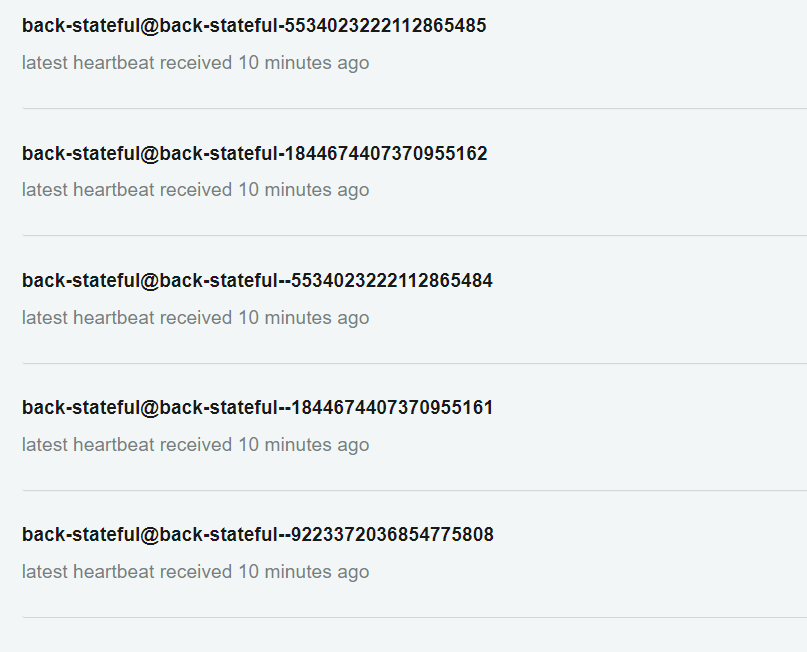
Task: Click divider line below the 5534023222112865485 entry
Action: pos(415,109)
